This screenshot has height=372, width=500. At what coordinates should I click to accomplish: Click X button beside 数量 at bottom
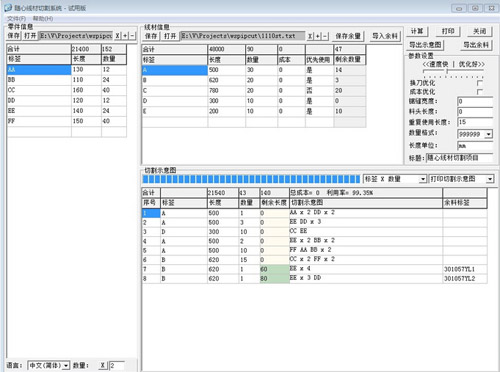click(x=103, y=365)
